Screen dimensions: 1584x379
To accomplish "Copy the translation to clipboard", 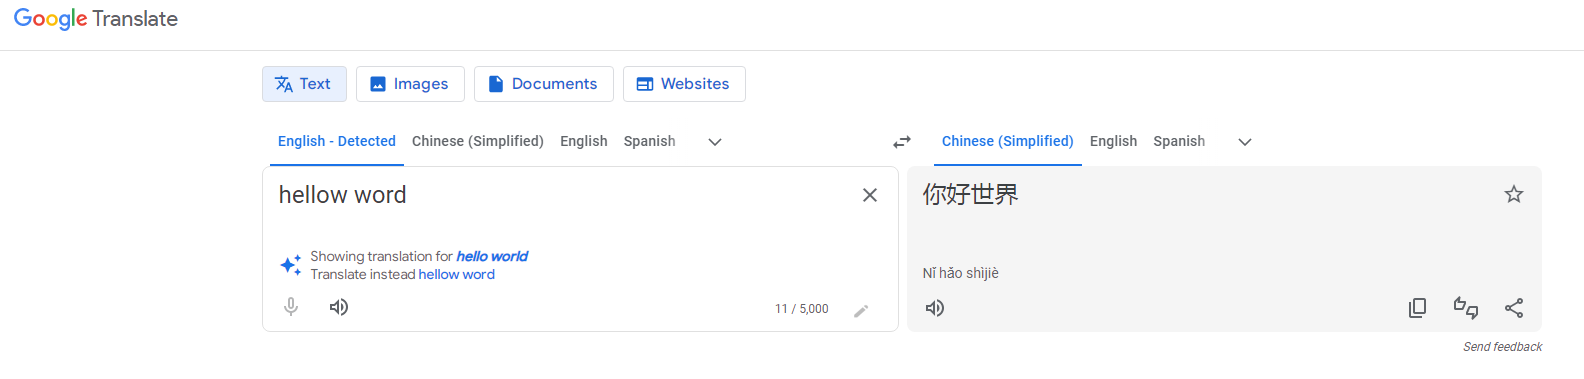I will 1417,308.
